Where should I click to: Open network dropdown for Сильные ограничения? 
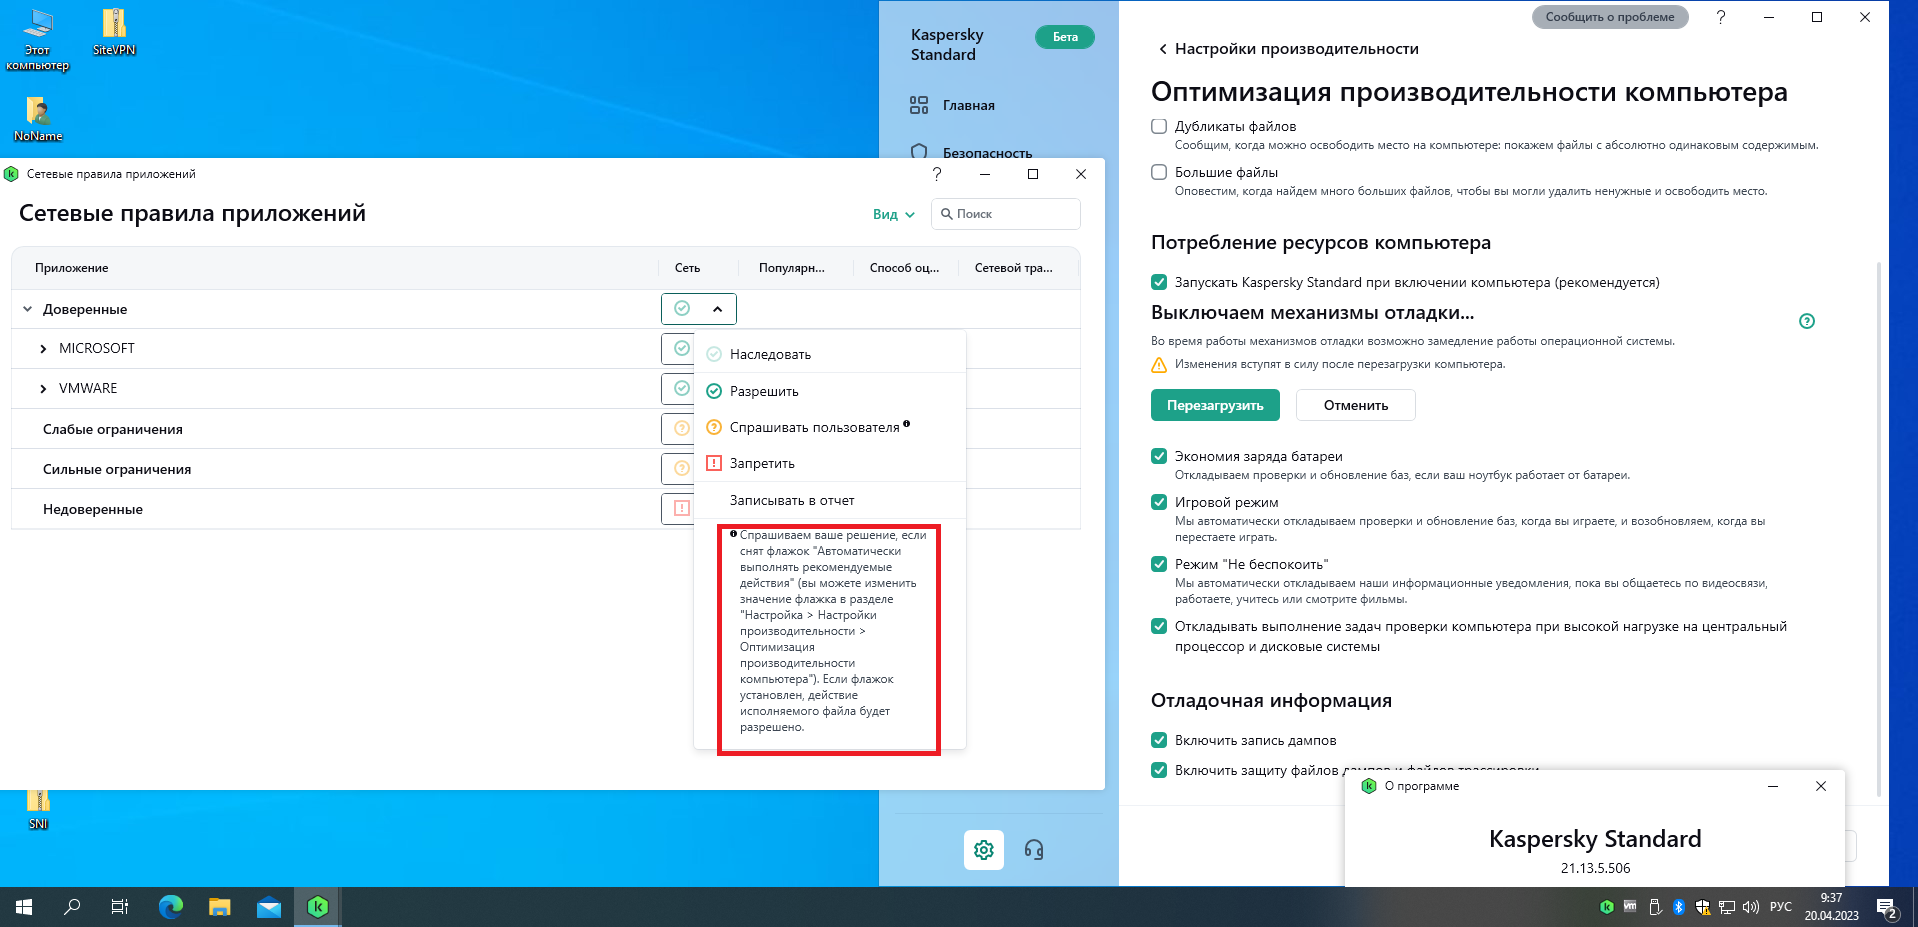678,468
